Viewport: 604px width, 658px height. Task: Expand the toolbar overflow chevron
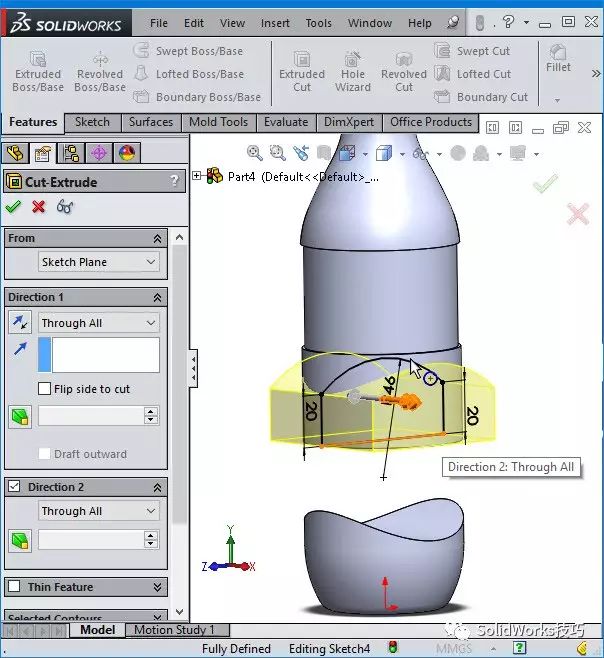[x=596, y=74]
